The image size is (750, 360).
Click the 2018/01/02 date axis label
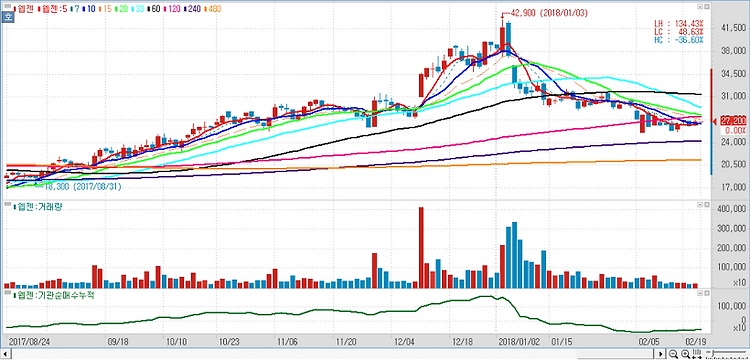(x=518, y=341)
